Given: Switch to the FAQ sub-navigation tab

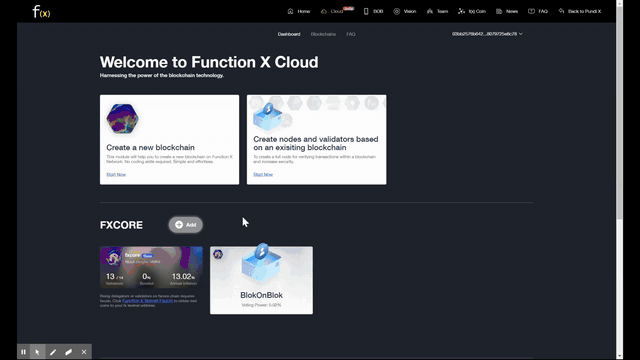Looking at the screenshot, I should [x=351, y=34].
